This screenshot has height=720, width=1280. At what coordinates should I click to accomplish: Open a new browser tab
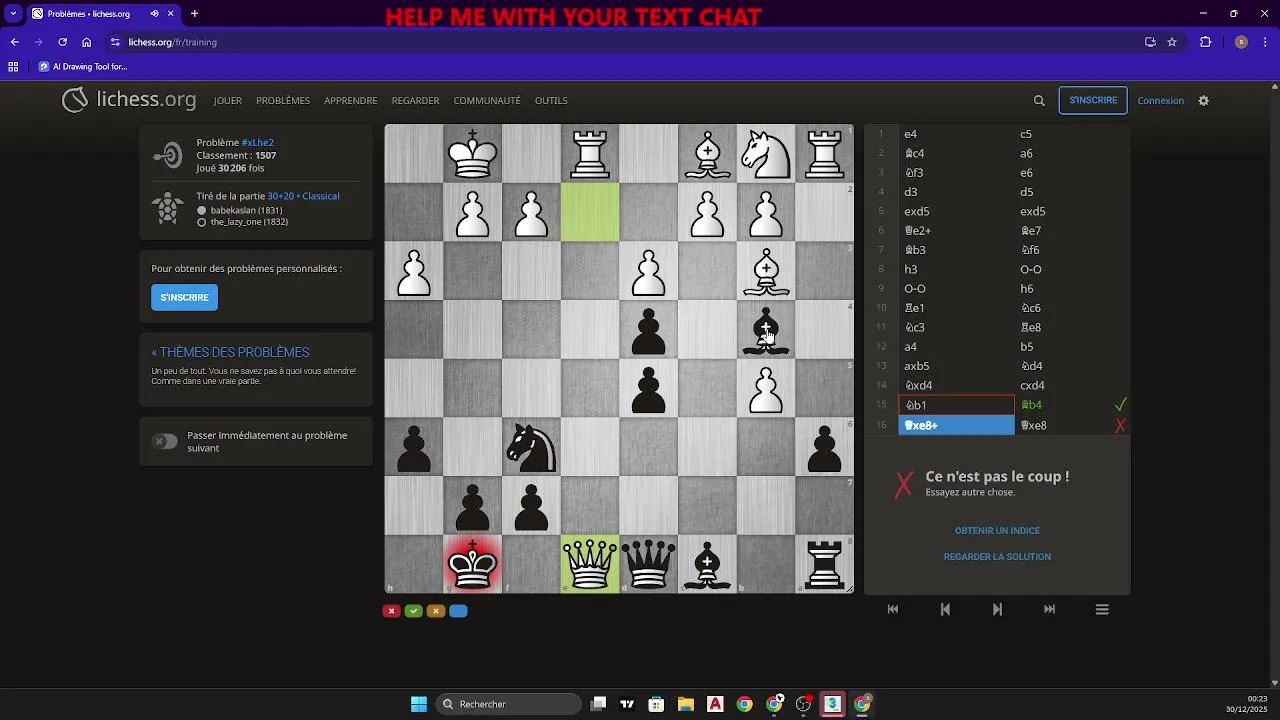click(x=194, y=14)
